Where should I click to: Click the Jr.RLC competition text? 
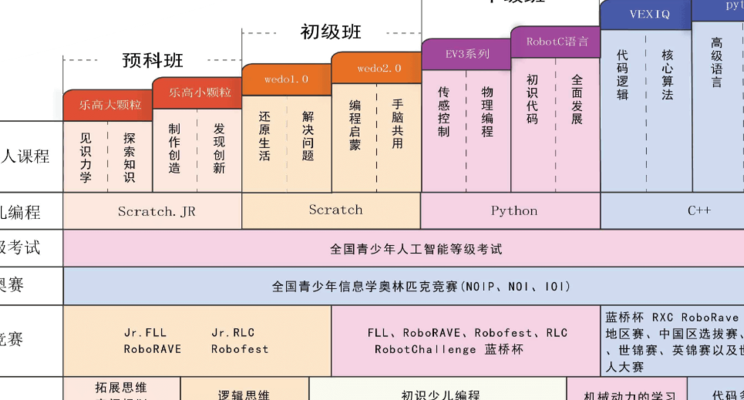[x=233, y=333]
